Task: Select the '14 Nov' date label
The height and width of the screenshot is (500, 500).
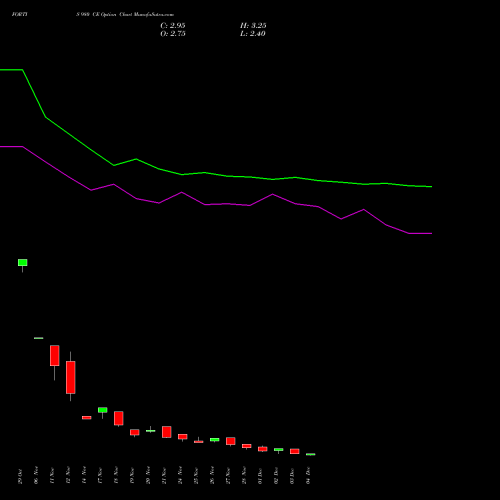Action: 85,475
